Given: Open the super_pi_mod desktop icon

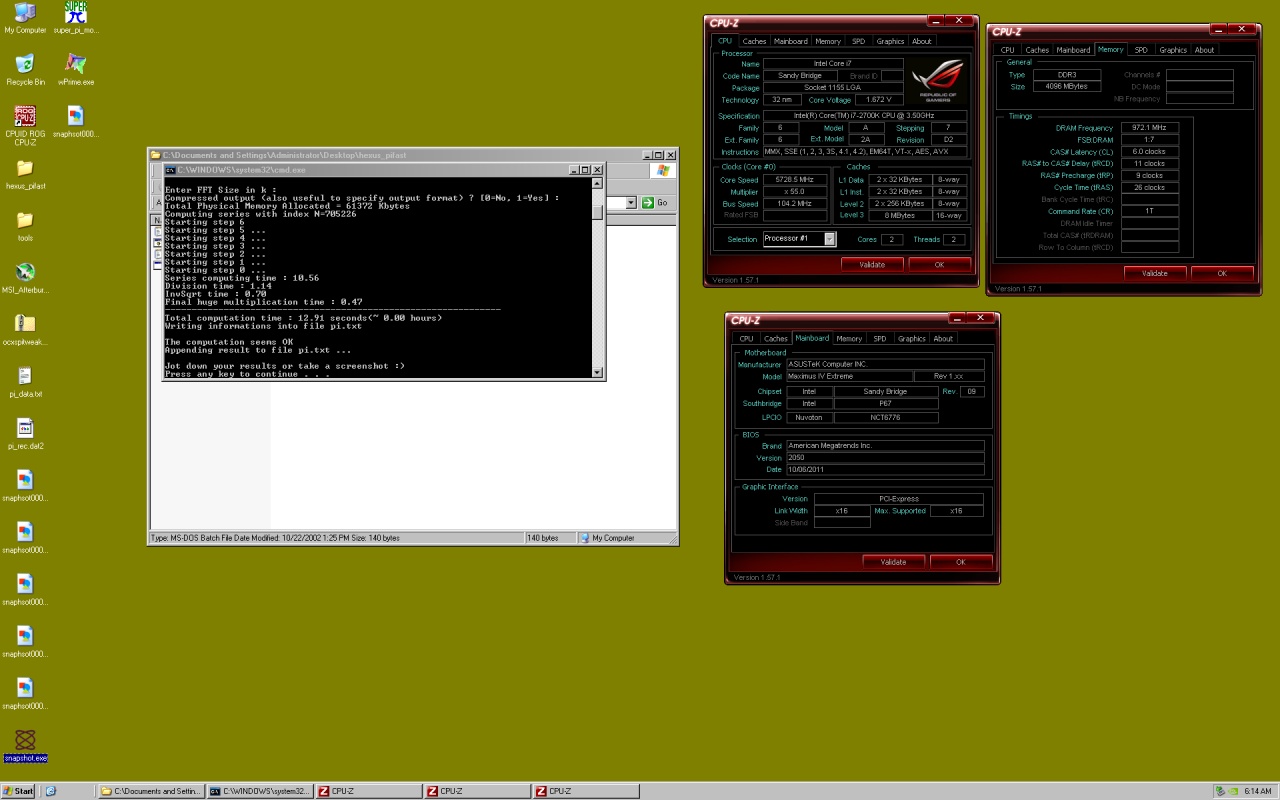Looking at the screenshot, I should click(x=75, y=13).
